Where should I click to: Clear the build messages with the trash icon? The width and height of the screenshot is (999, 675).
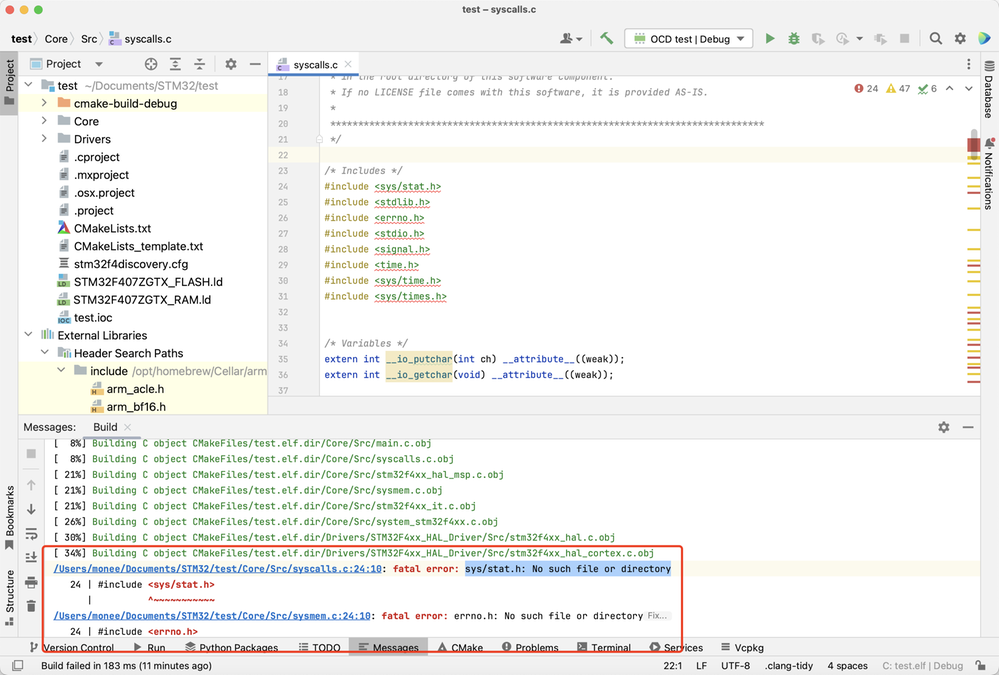click(x=32, y=606)
